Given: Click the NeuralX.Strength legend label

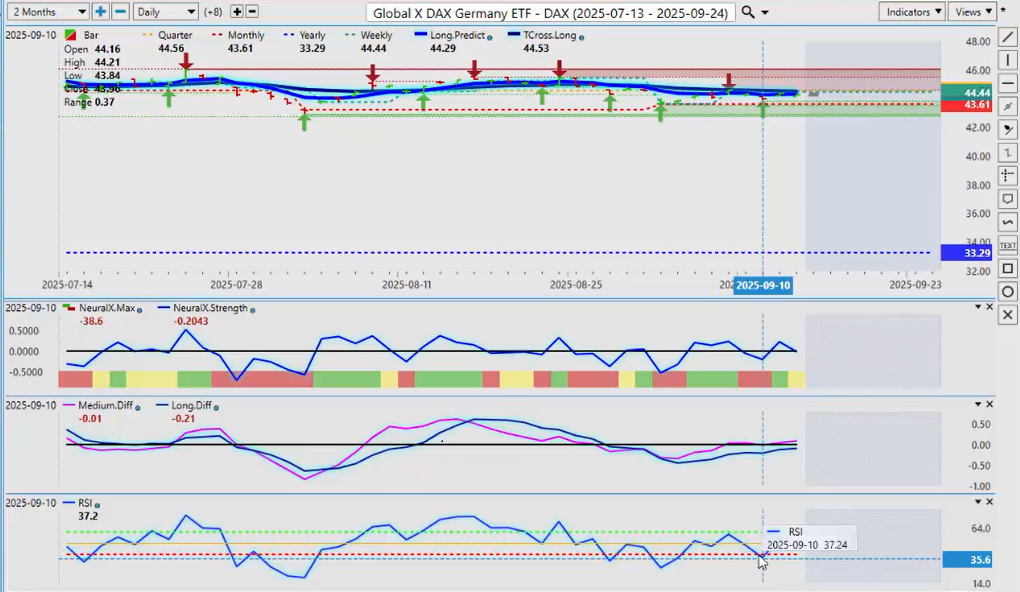Looking at the screenshot, I should [x=210, y=308].
